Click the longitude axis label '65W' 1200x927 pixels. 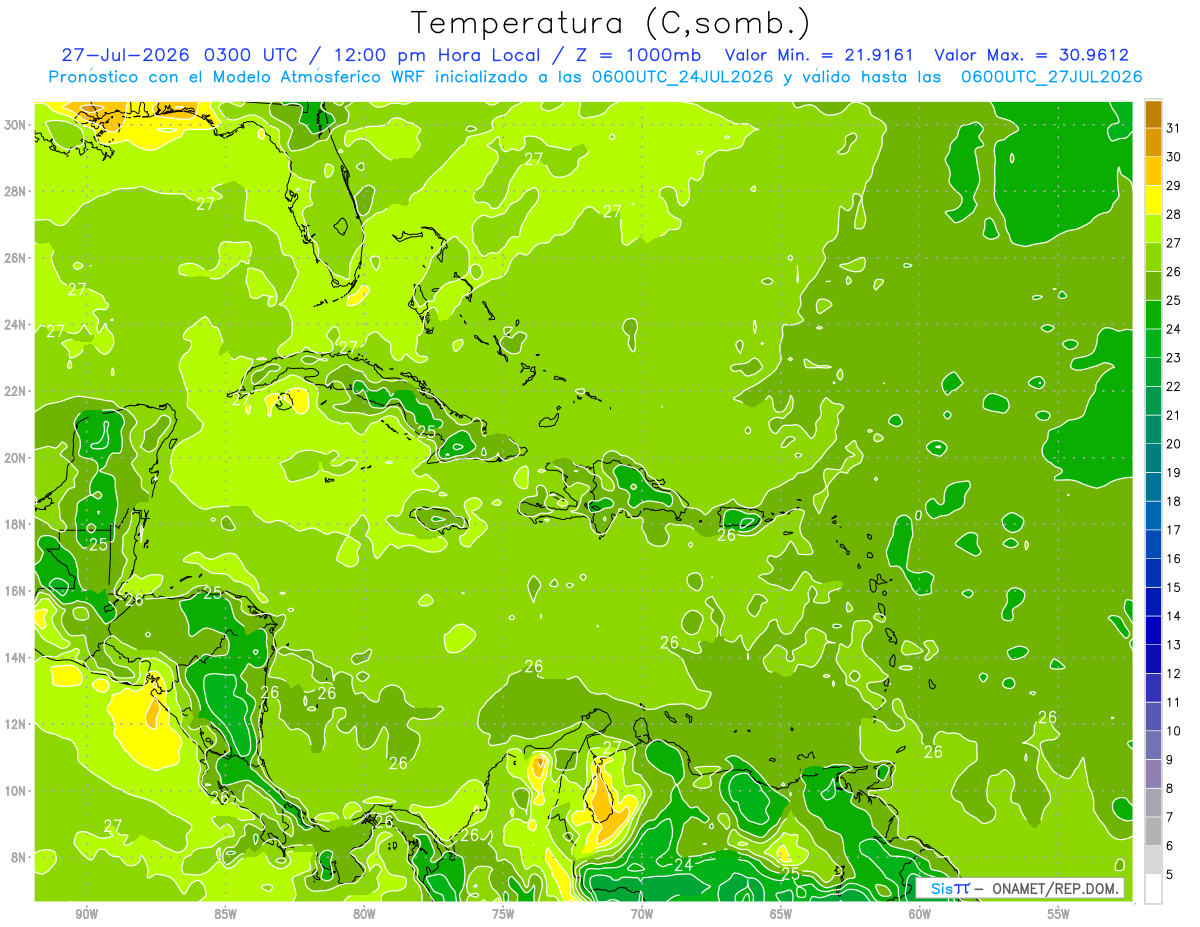click(x=781, y=914)
